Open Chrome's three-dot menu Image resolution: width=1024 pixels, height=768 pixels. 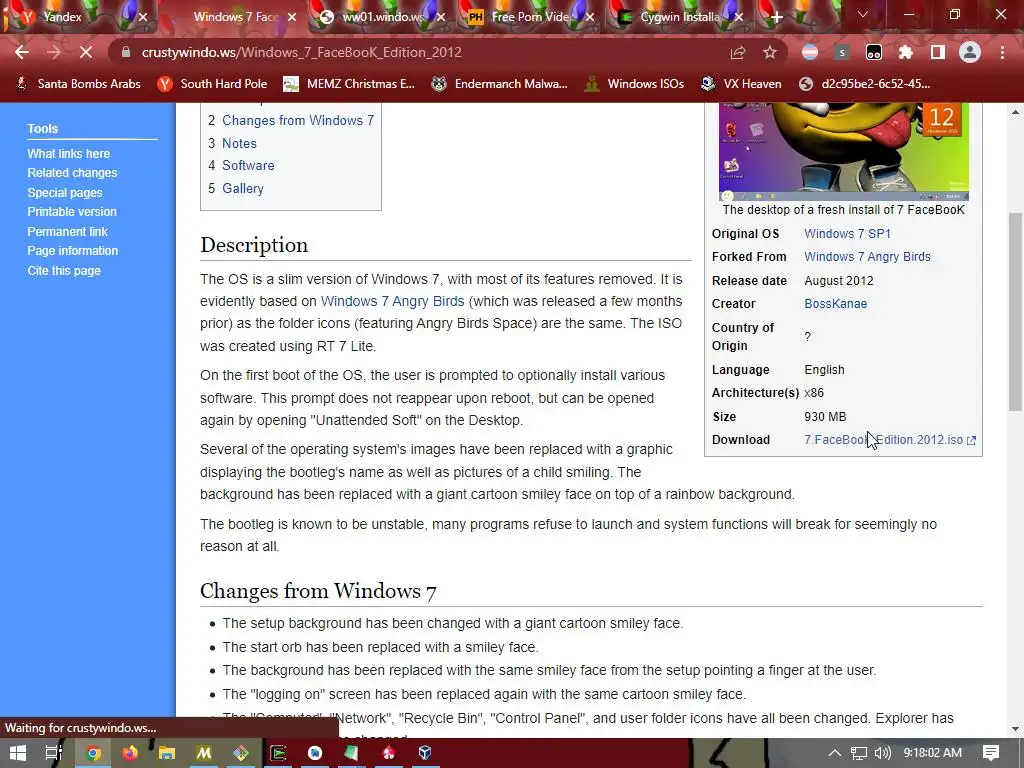(1002, 52)
